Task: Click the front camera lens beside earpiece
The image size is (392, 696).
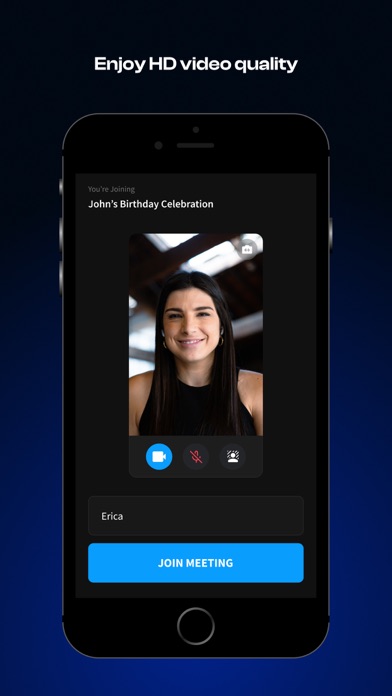Action: pyautogui.click(x=158, y=145)
